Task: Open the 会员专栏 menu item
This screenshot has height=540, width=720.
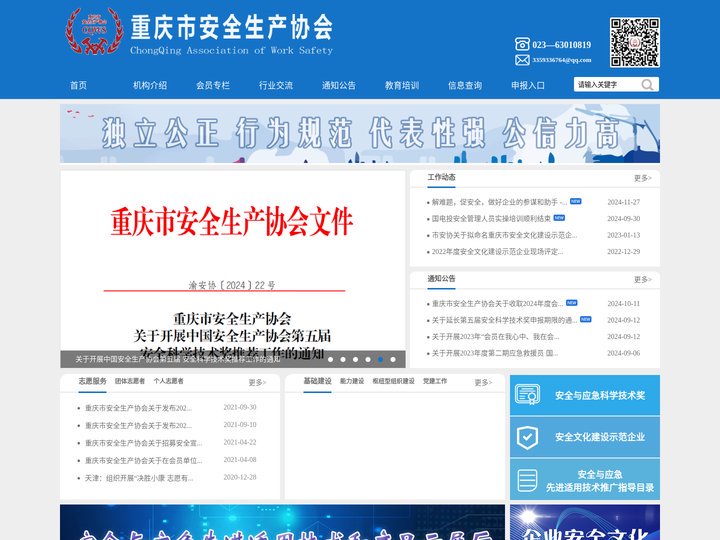Action: point(213,85)
